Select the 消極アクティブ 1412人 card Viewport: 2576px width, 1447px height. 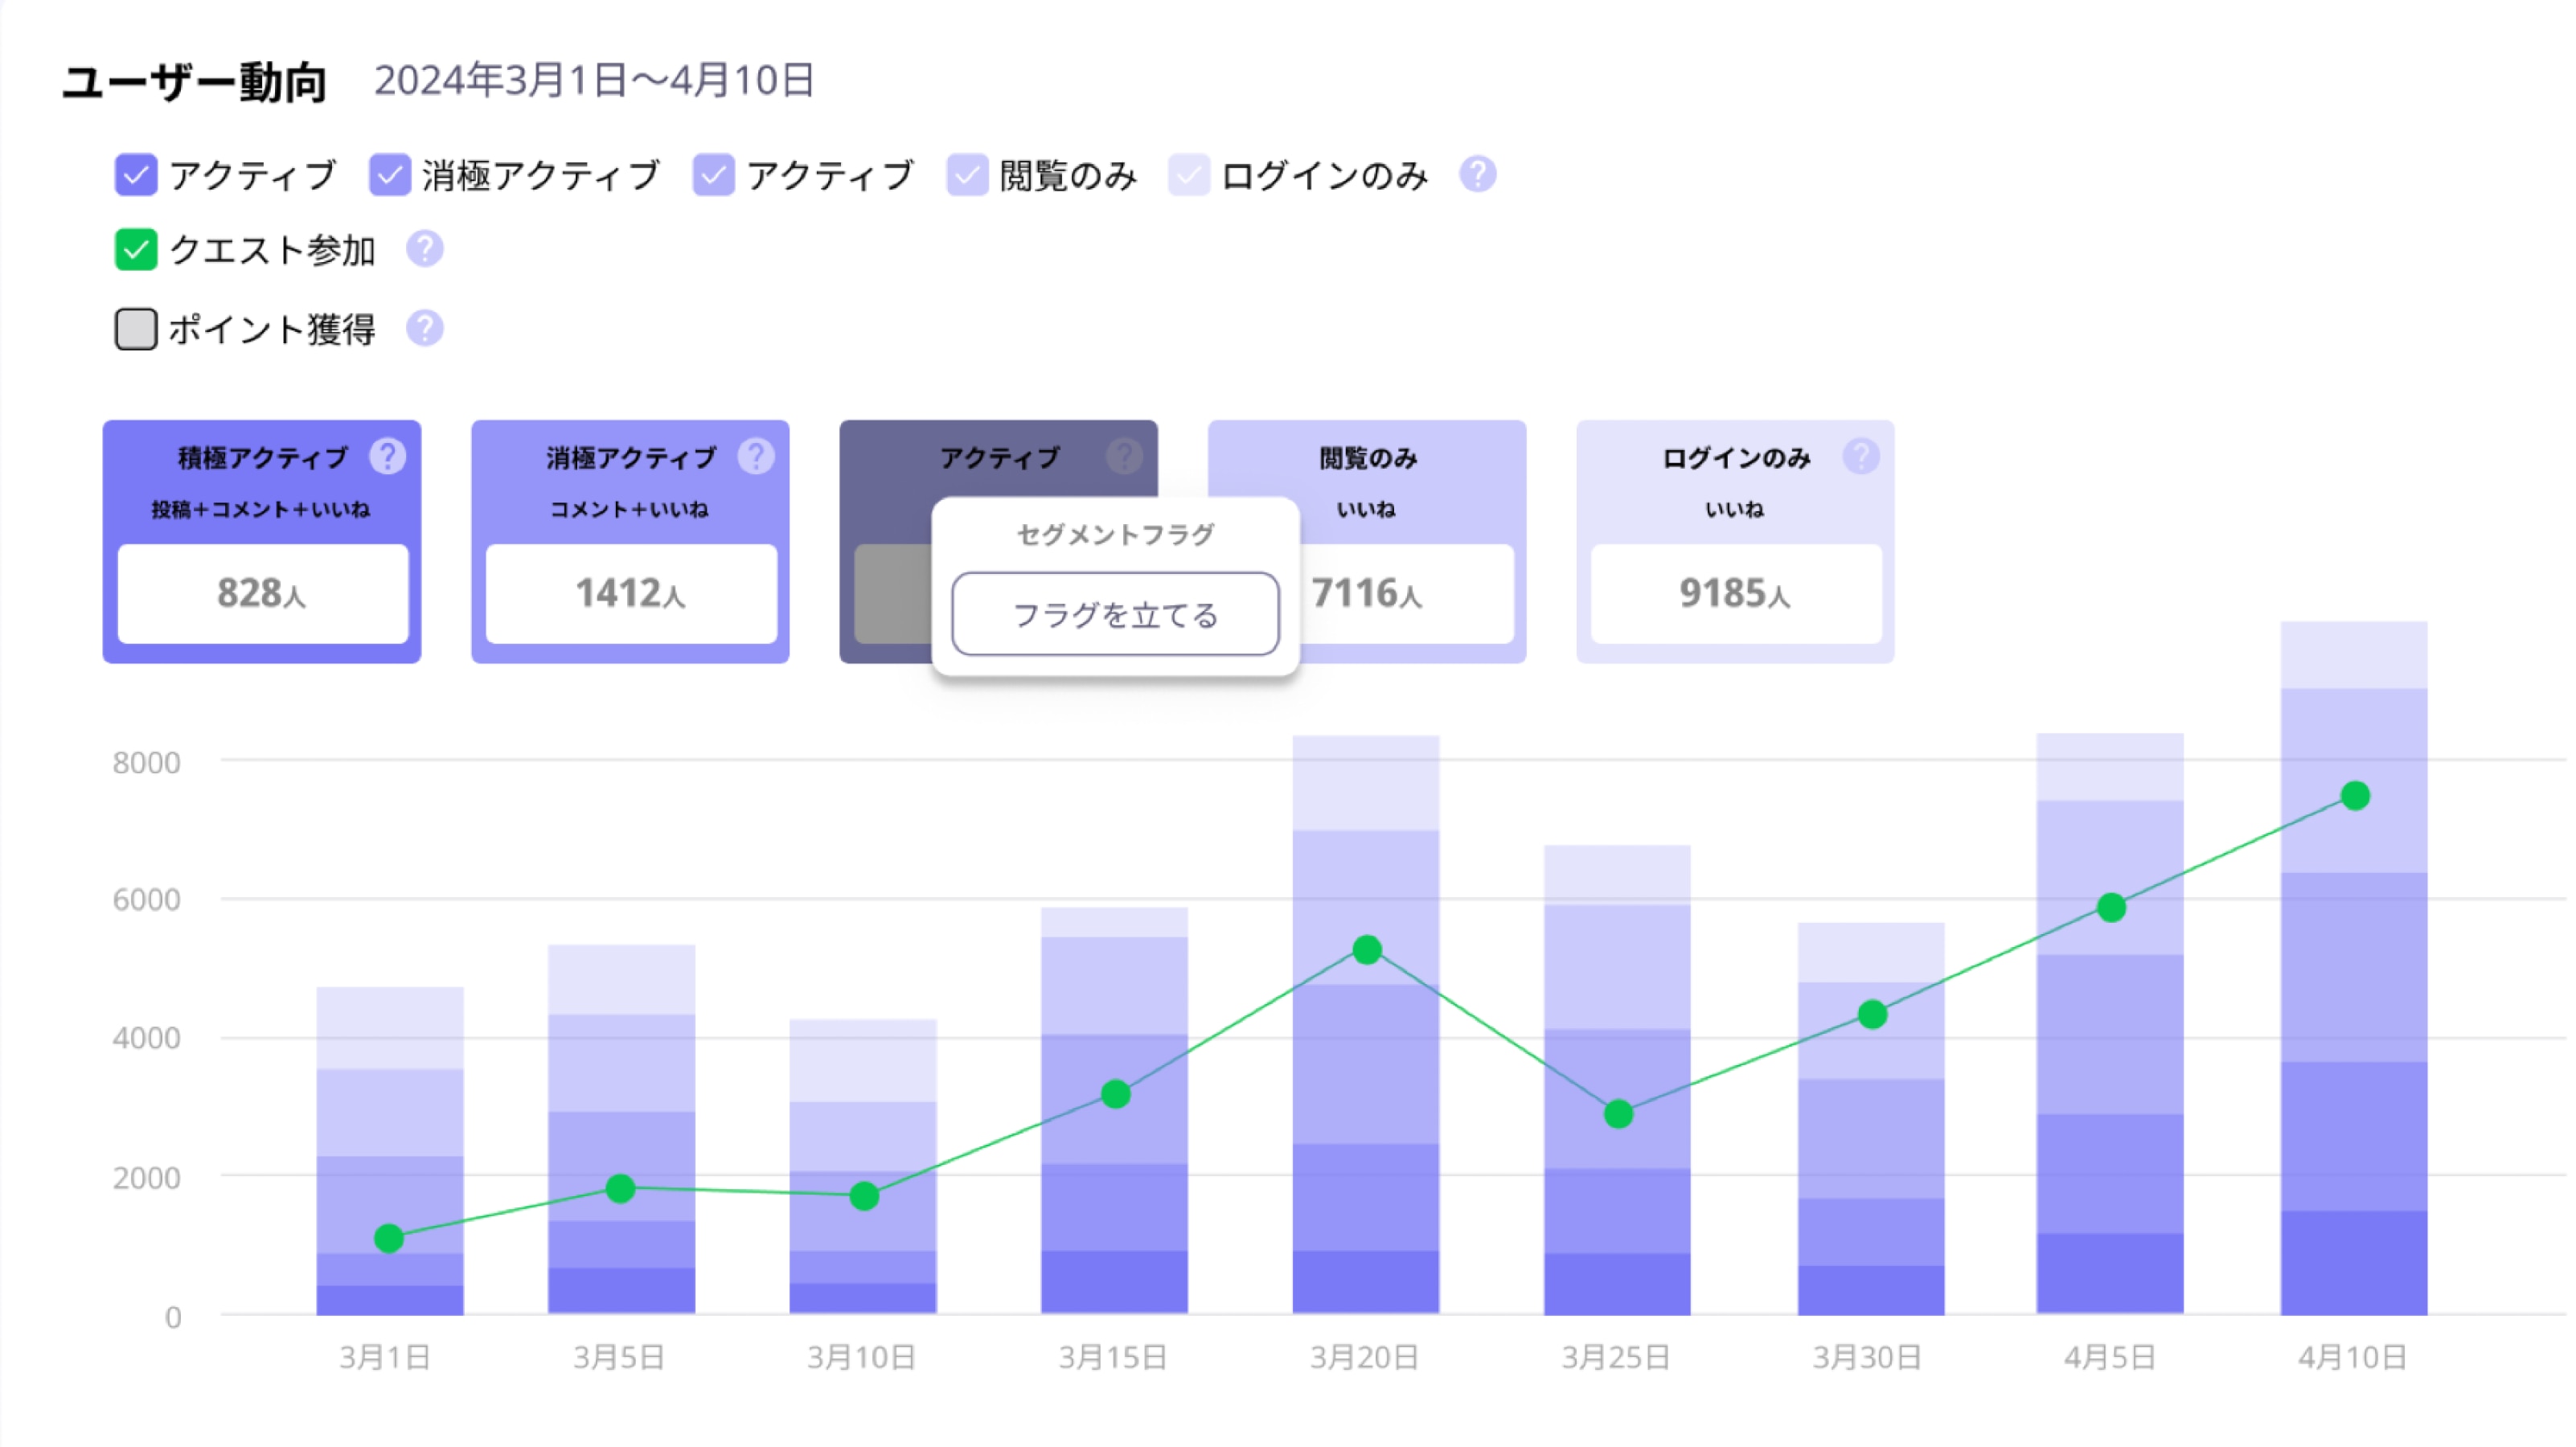tap(631, 542)
